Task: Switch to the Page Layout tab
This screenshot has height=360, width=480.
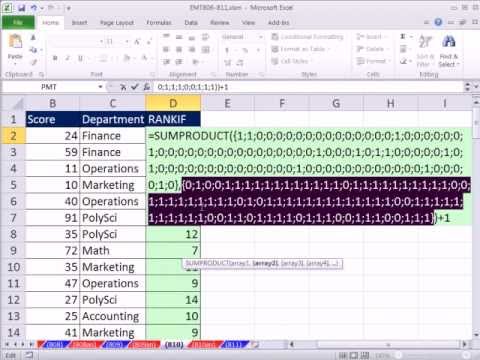Action: (x=117, y=23)
